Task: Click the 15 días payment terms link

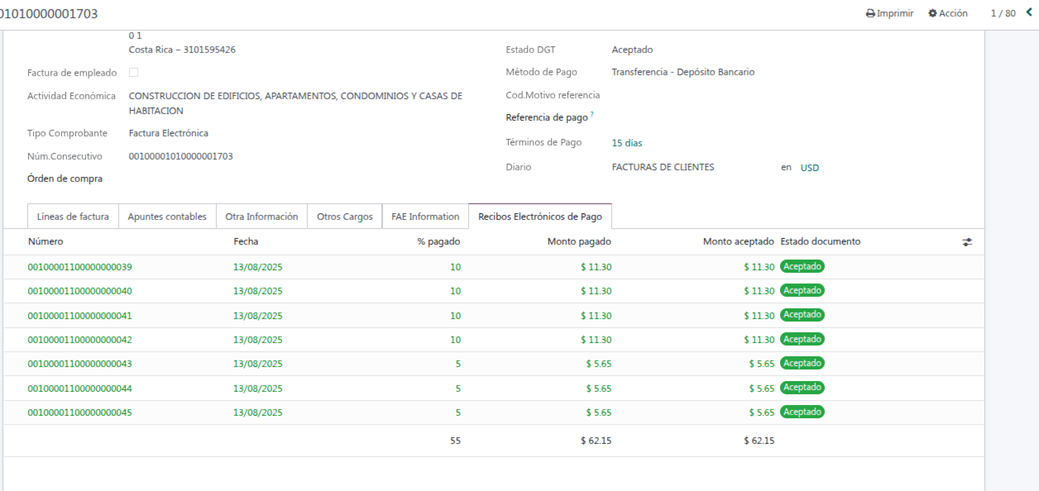Action: (626, 143)
